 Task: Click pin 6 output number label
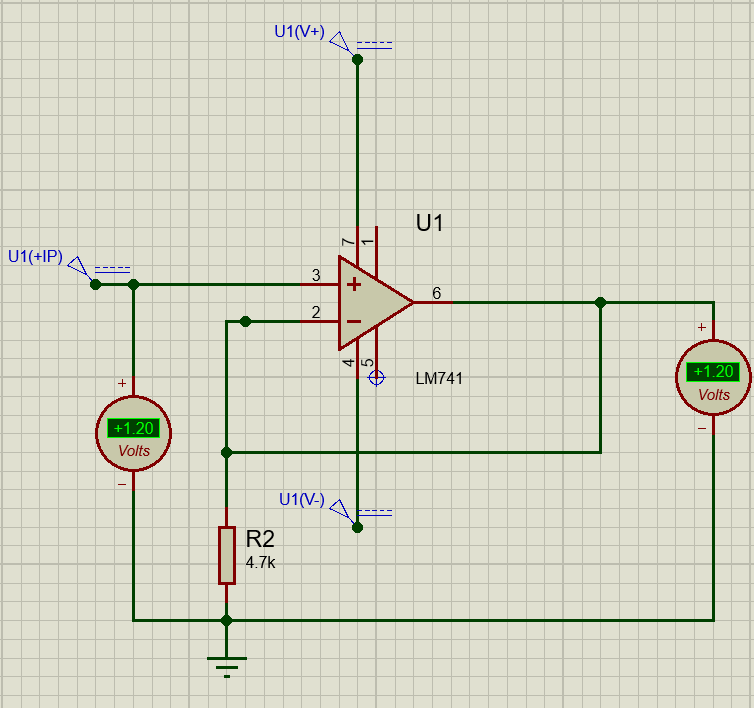tap(437, 293)
